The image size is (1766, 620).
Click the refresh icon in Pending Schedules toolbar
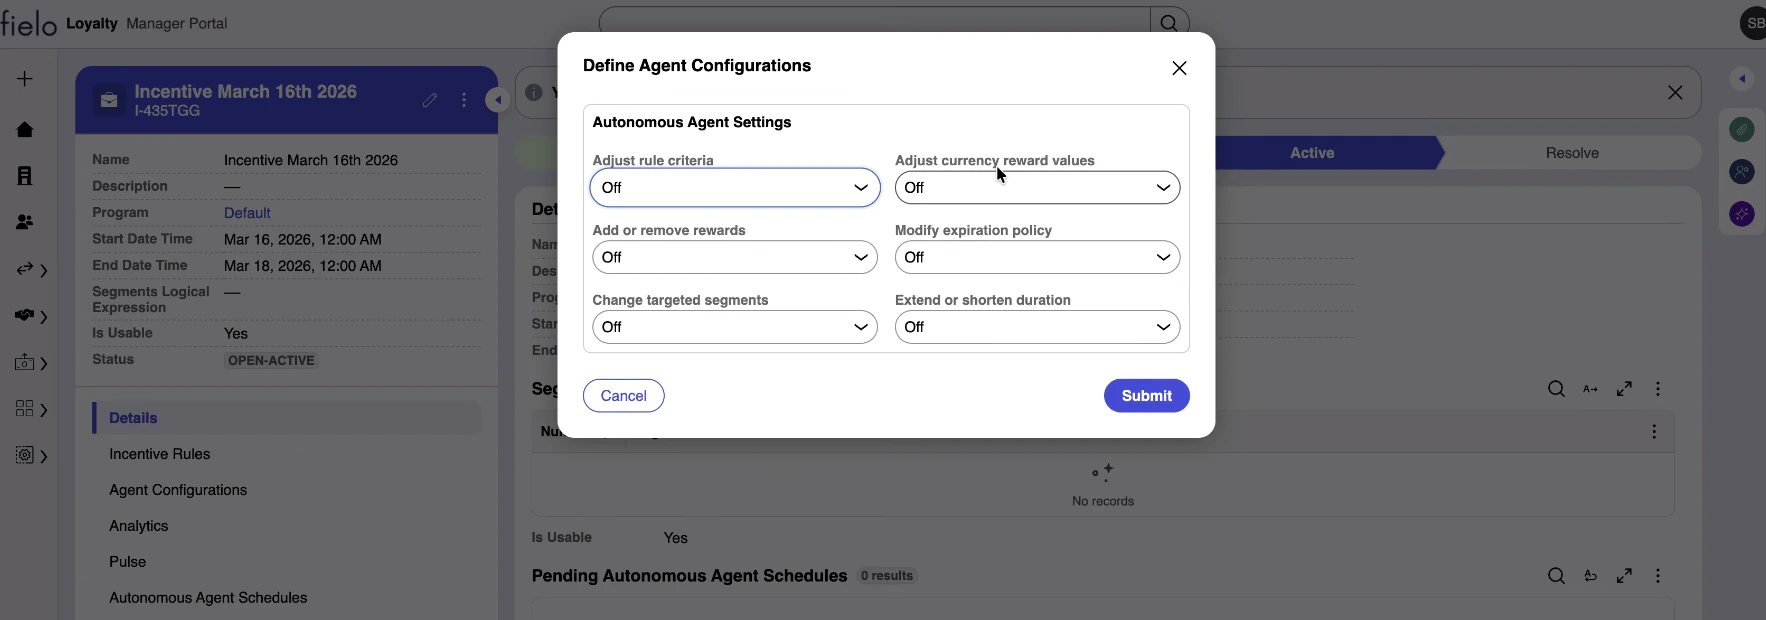tap(1590, 576)
